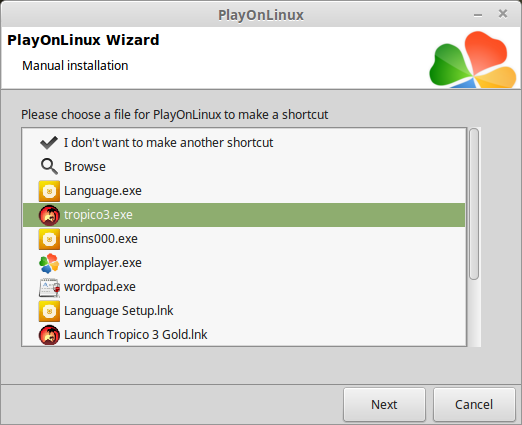Click the magnifying glass Browse icon
The height and width of the screenshot is (425, 522).
49,166
